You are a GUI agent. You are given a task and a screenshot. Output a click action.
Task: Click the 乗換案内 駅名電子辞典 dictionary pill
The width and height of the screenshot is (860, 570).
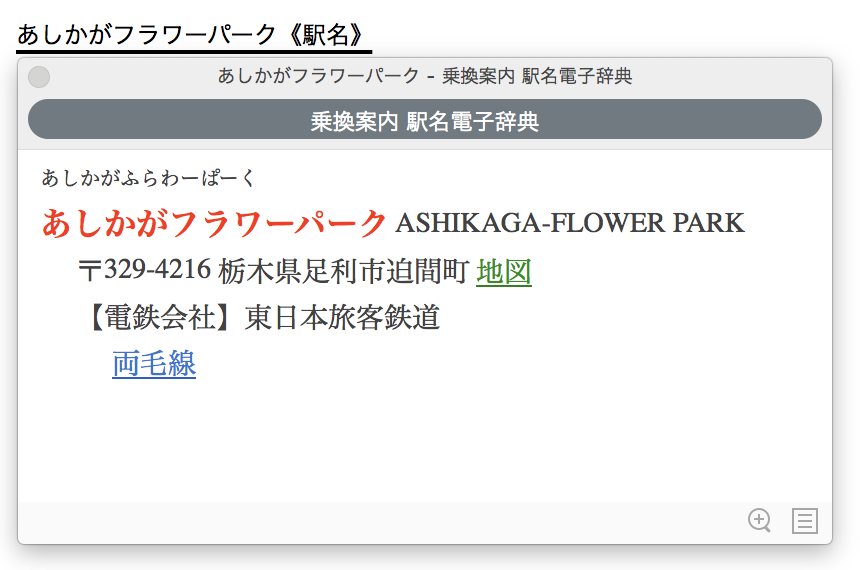point(425,120)
